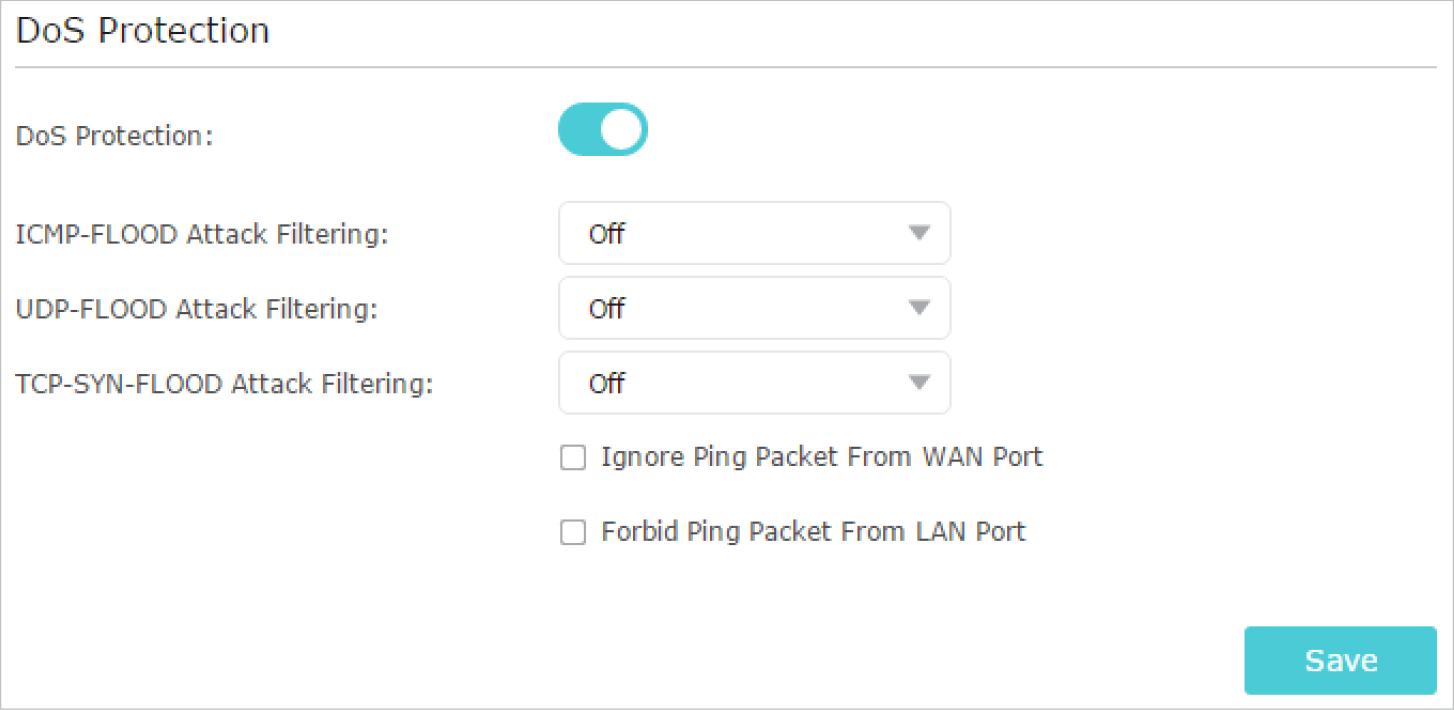Open the TCP-SYN-FLOOD Attack Filtering dropdown
This screenshot has width=1454, height=710.
point(754,383)
